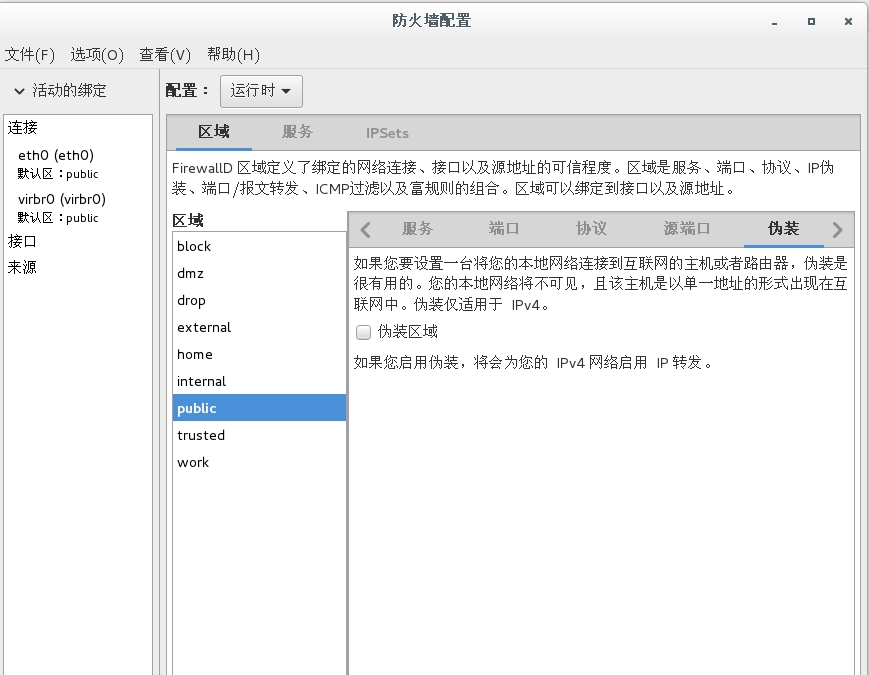Maximize the 防火墙配置 window
The width and height of the screenshot is (869, 675).
(x=811, y=22)
